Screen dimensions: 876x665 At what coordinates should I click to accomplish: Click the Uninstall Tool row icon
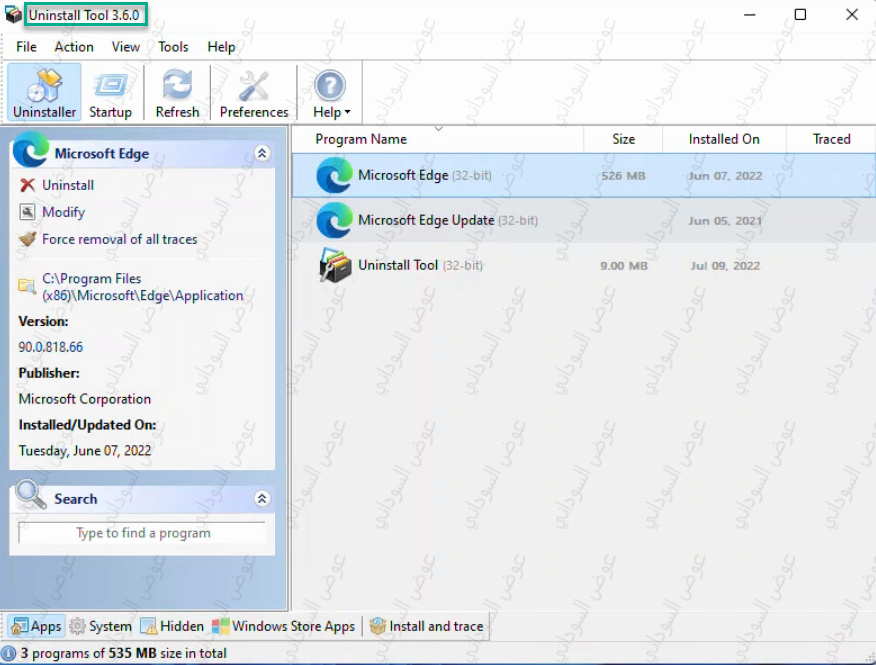(x=335, y=265)
